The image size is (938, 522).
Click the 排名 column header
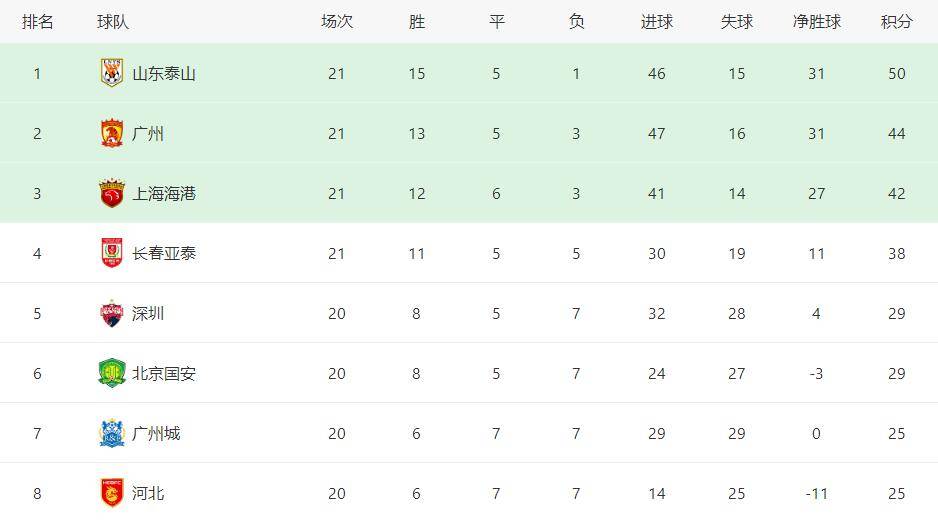coord(37,22)
